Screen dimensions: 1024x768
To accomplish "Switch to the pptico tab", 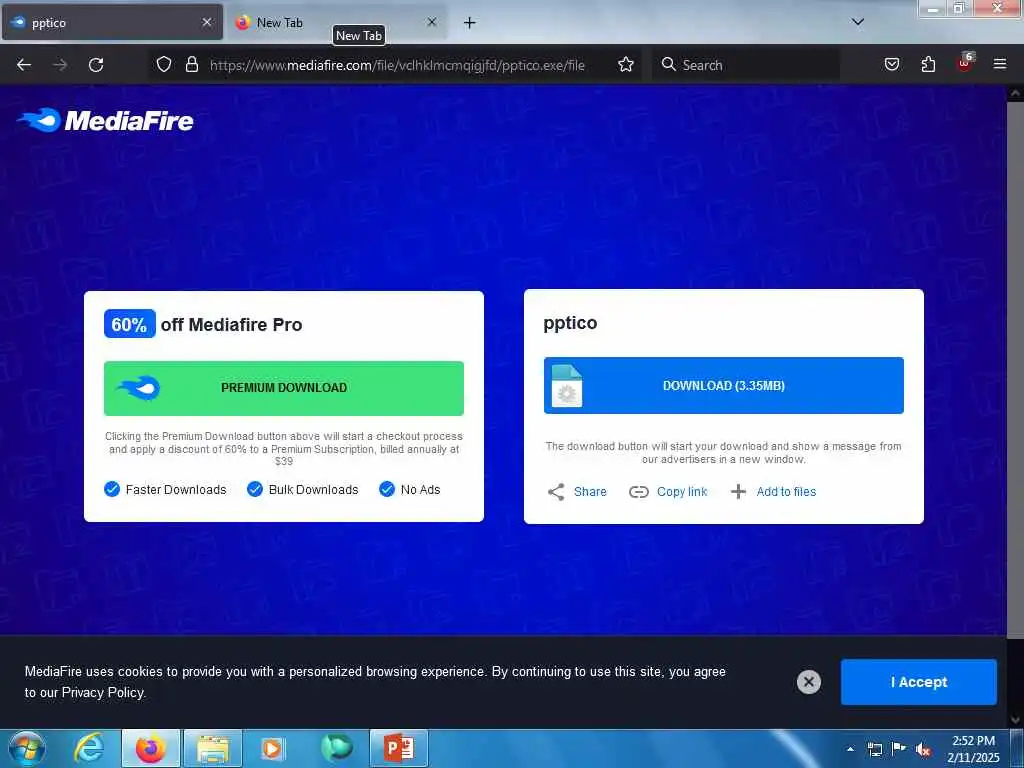I will pos(112,23).
